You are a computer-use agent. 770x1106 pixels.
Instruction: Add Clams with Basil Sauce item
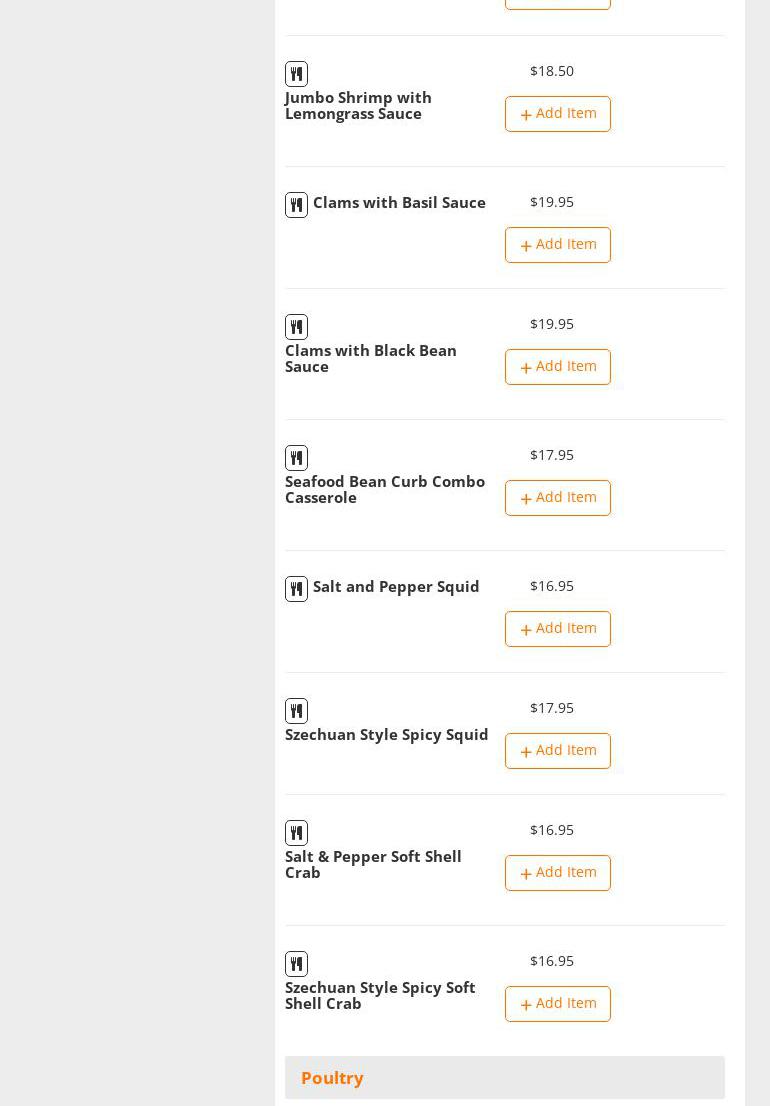pos(557,245)
